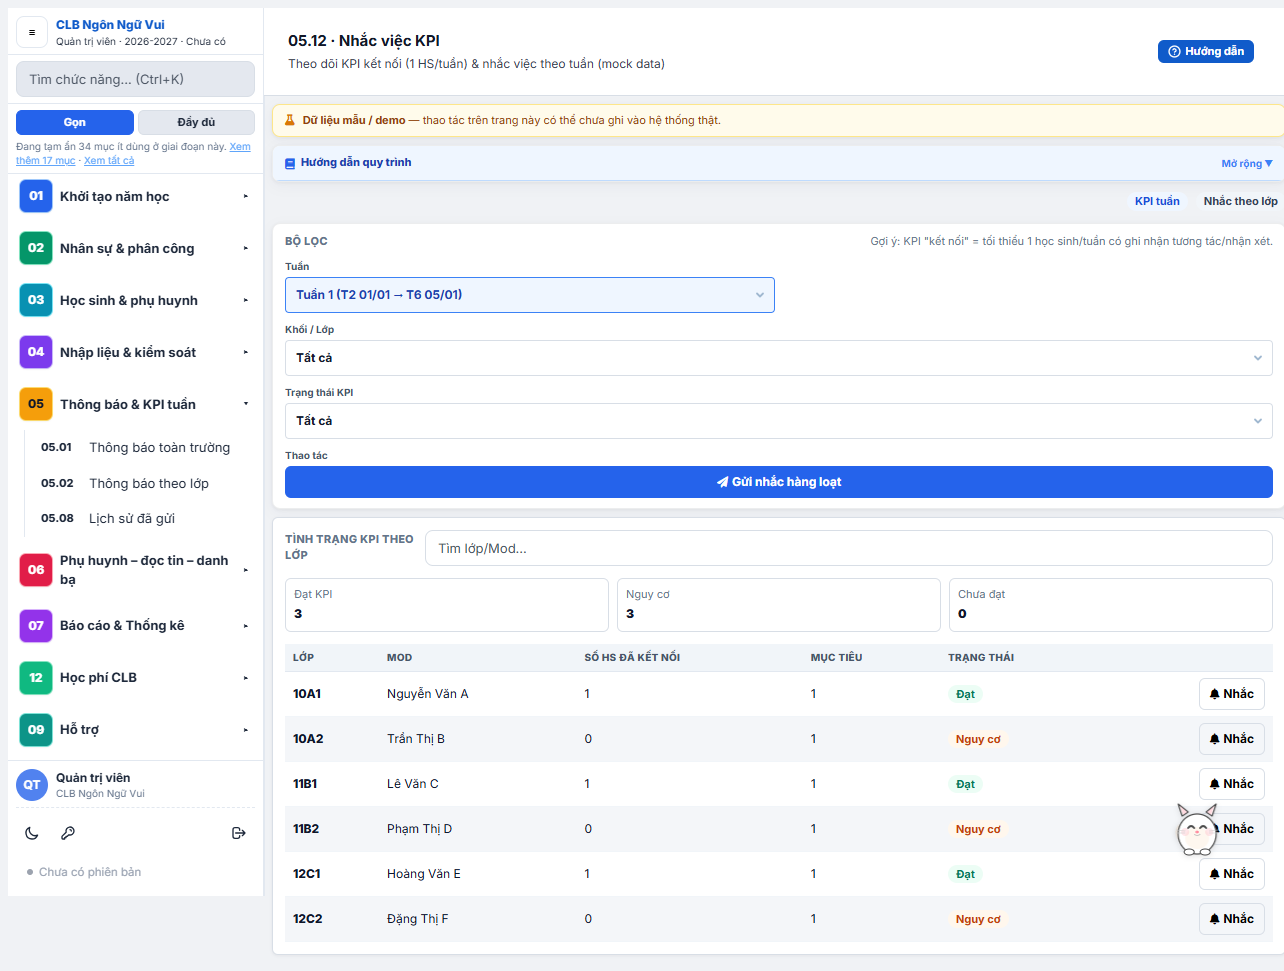Click the QT user avatar
Image resolution: width=1284 pixels, height=971 pixels.
[32, 785]
